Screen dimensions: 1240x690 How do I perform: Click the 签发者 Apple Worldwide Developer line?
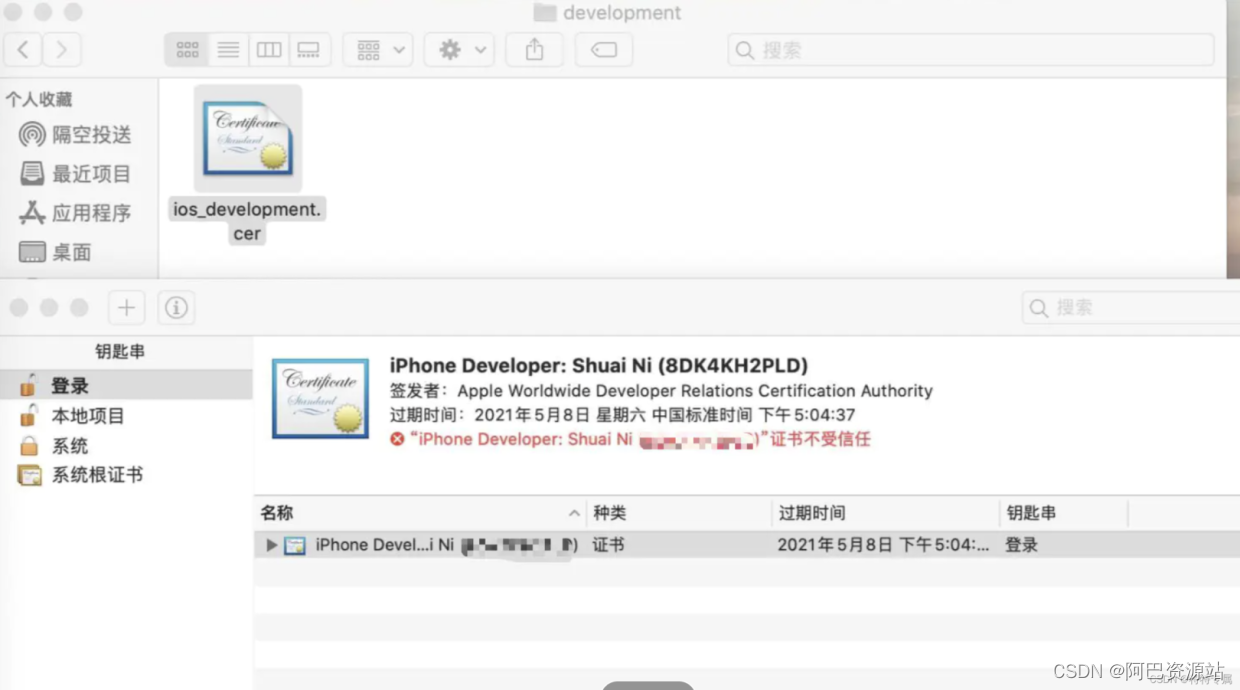[x=661, y=391]
